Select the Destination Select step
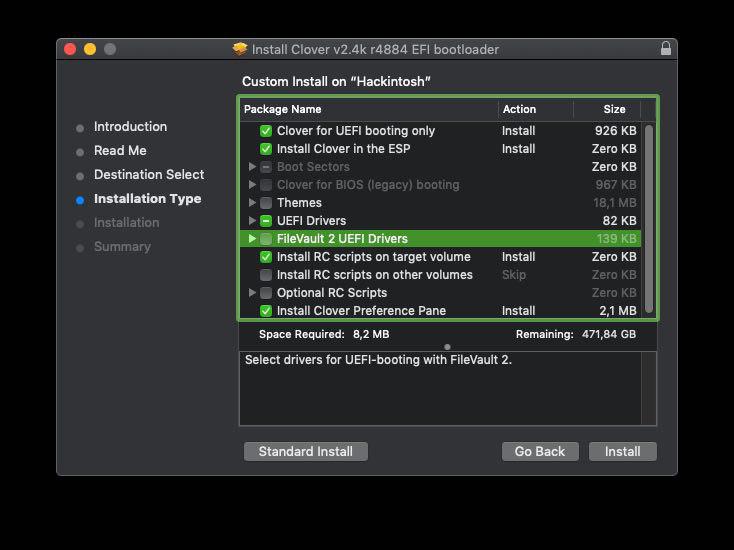734x550 pixels. 149,175
